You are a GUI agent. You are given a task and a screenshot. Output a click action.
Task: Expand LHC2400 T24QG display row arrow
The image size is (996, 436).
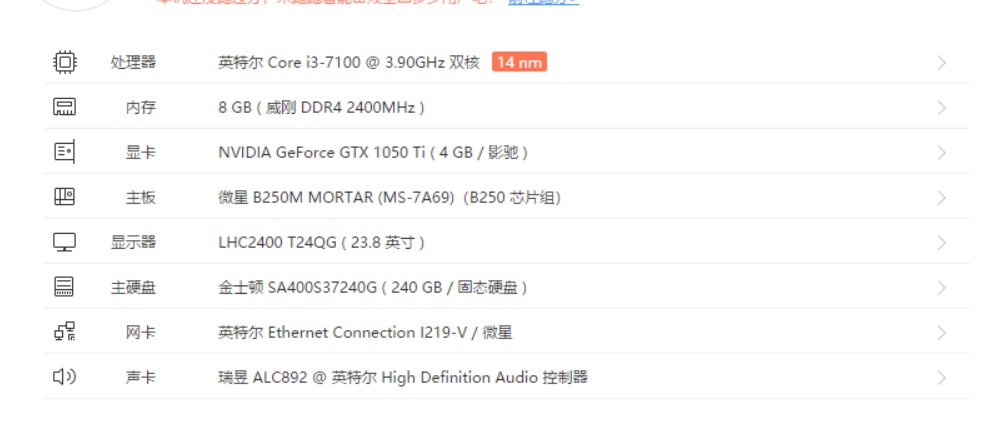941,243
